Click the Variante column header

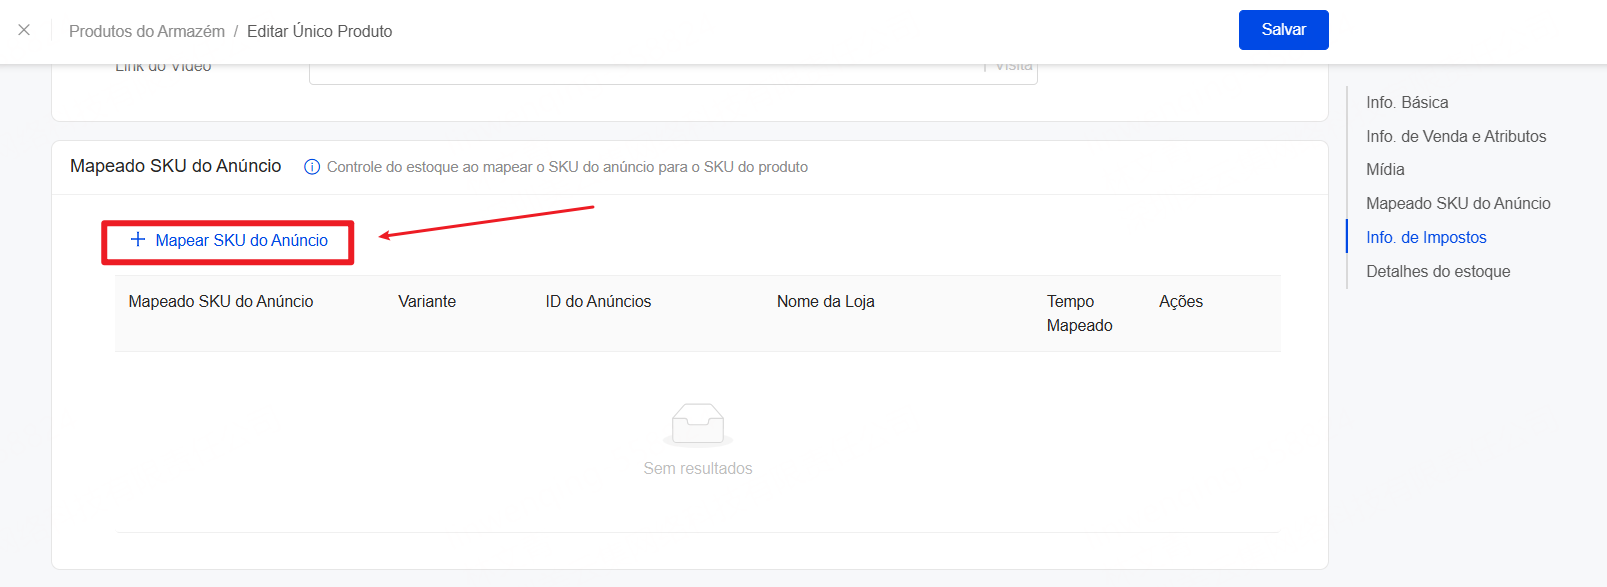point(427,301)
